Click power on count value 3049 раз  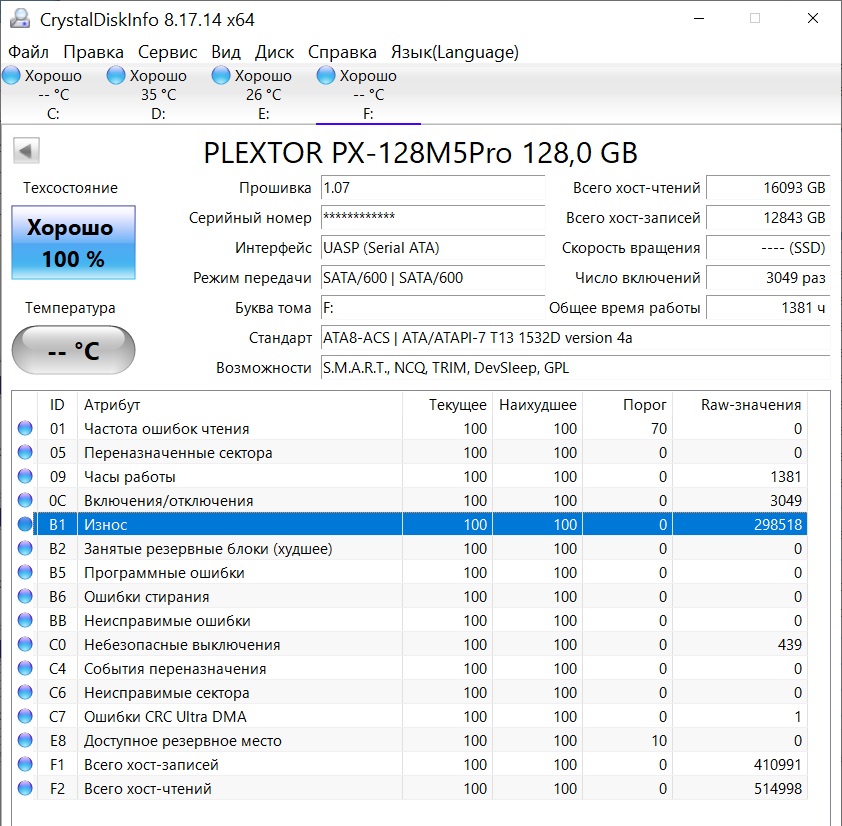768,278
